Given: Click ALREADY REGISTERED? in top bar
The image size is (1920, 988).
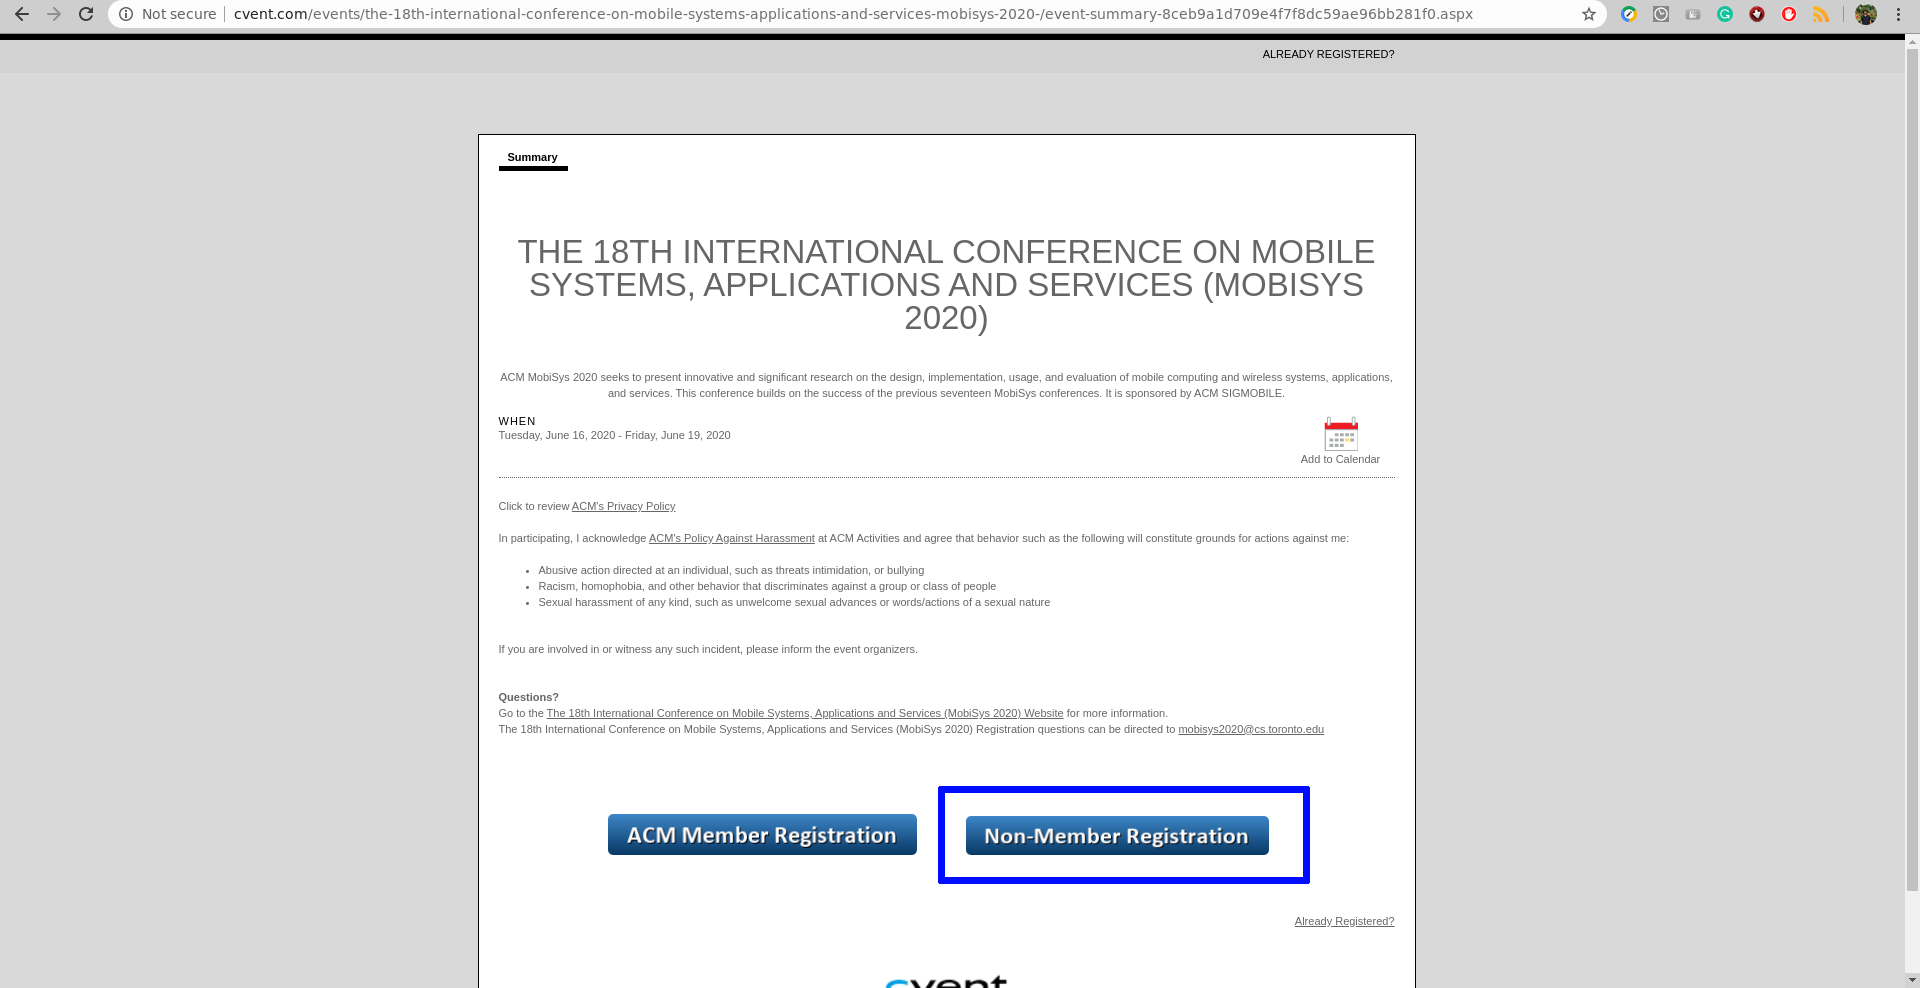Looking at the screenshot, I should 1328,54.
